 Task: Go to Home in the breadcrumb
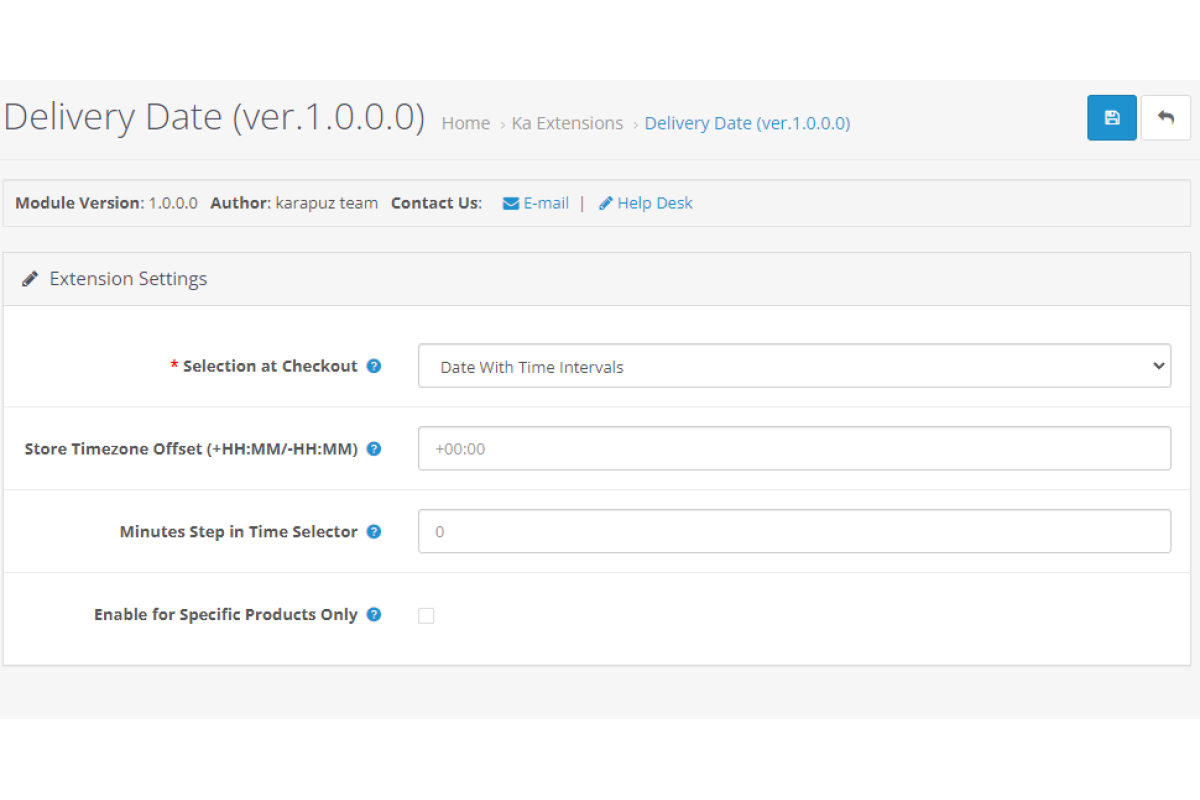pyautogui.click(x=466, y=123)
